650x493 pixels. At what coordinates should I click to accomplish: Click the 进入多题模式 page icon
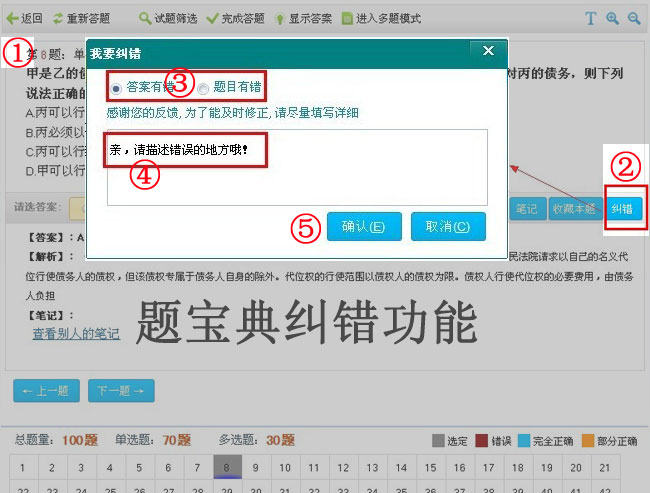(x=347, y=18)
